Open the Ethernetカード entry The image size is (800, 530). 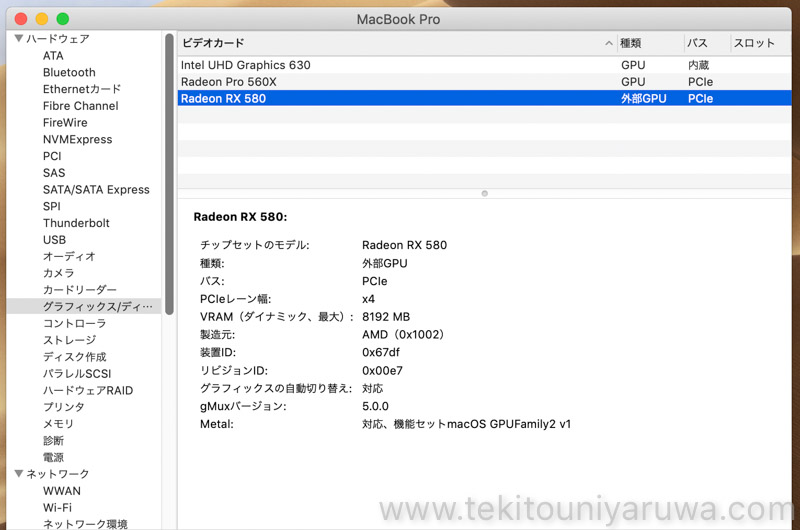pyautogui.click(x=82, y=89)
